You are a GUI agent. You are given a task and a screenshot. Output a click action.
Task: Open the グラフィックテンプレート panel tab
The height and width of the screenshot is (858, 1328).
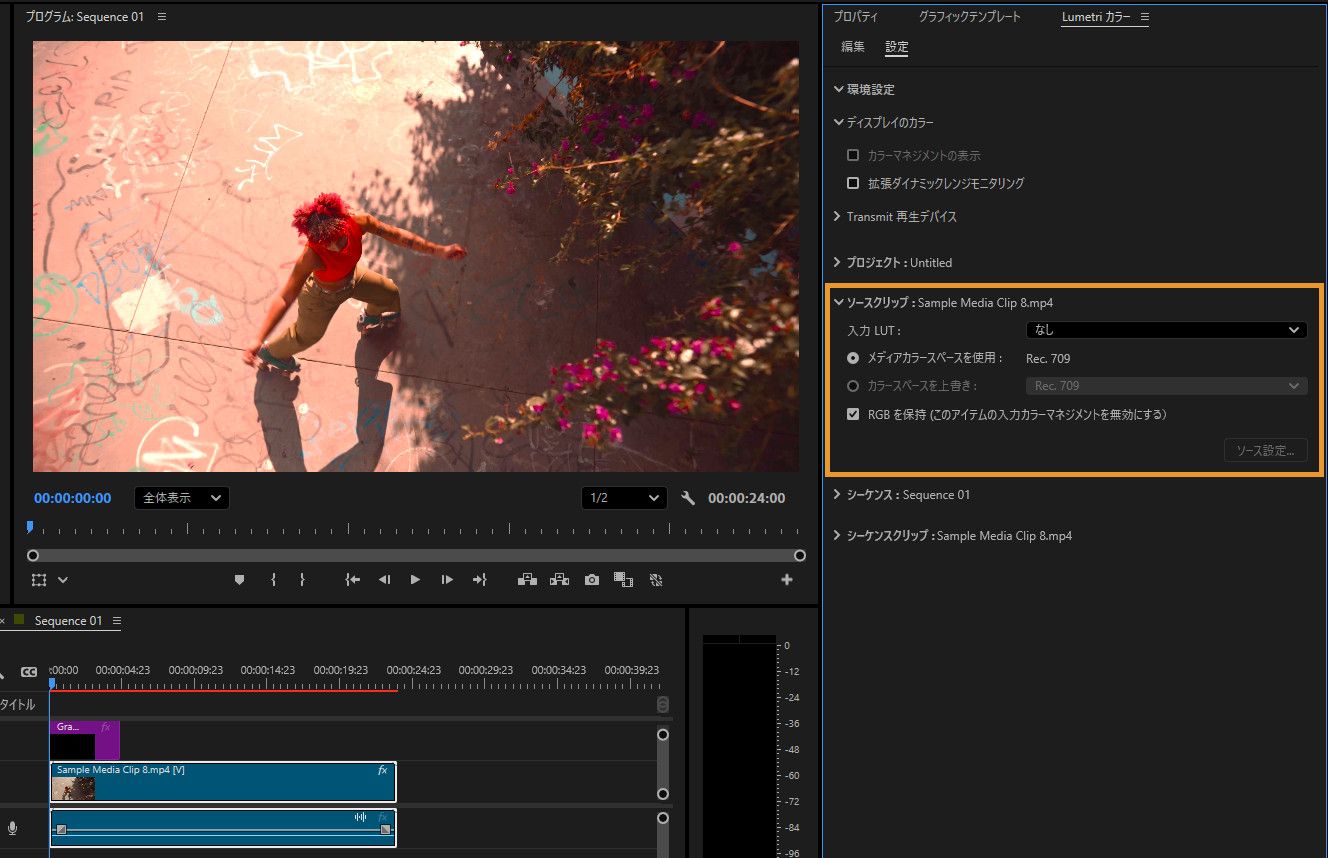[969, 17]
